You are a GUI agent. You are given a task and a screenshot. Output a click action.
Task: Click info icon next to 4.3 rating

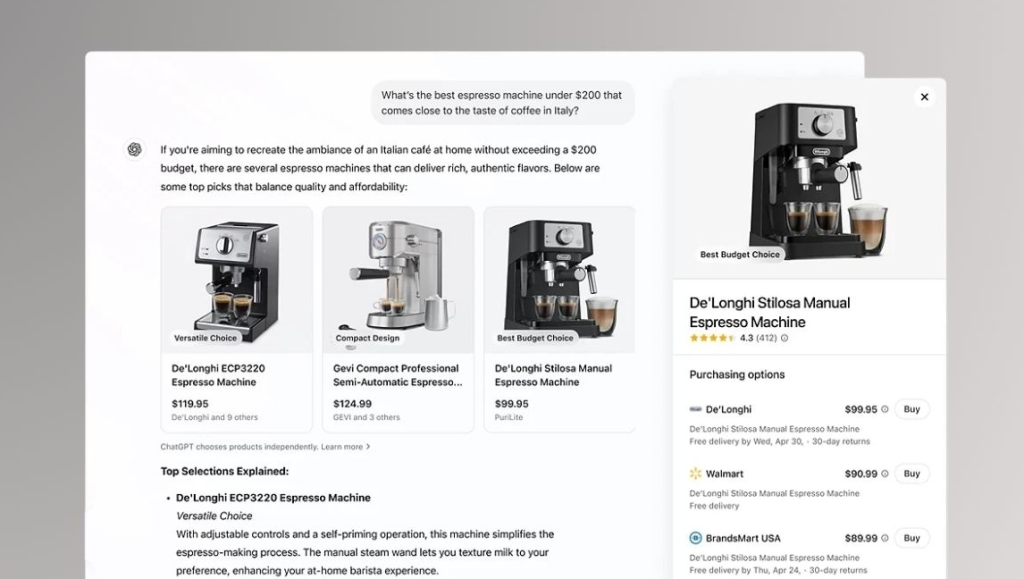[784, 338]
